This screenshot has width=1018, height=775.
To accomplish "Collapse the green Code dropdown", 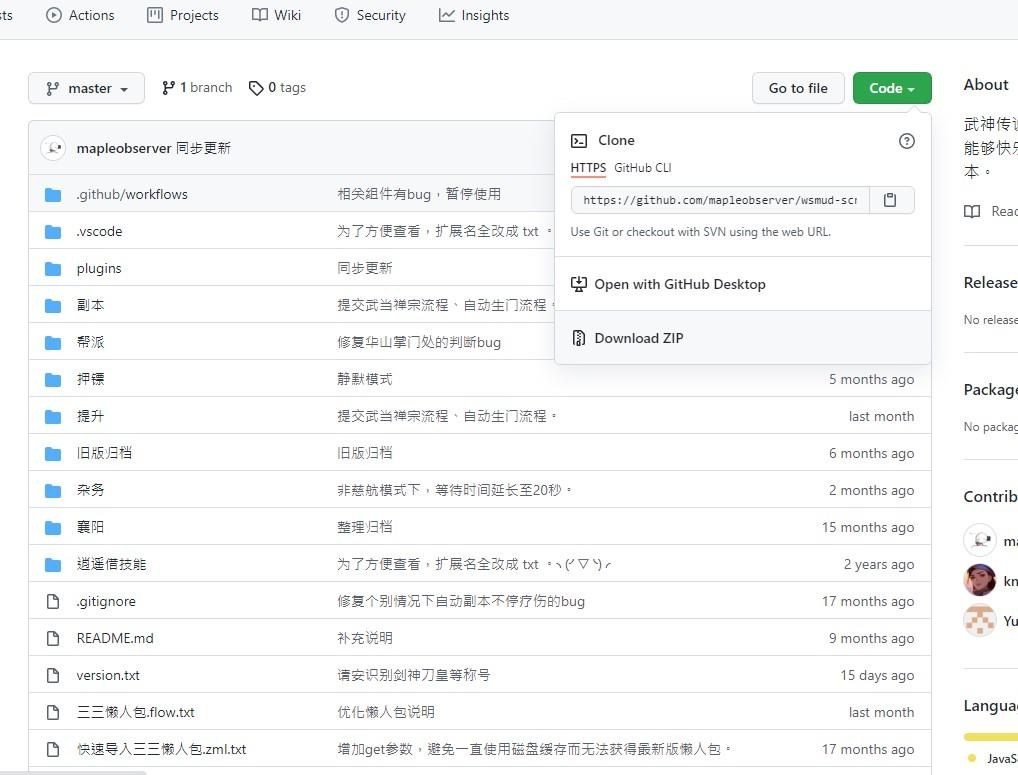I will click(891, 88).
